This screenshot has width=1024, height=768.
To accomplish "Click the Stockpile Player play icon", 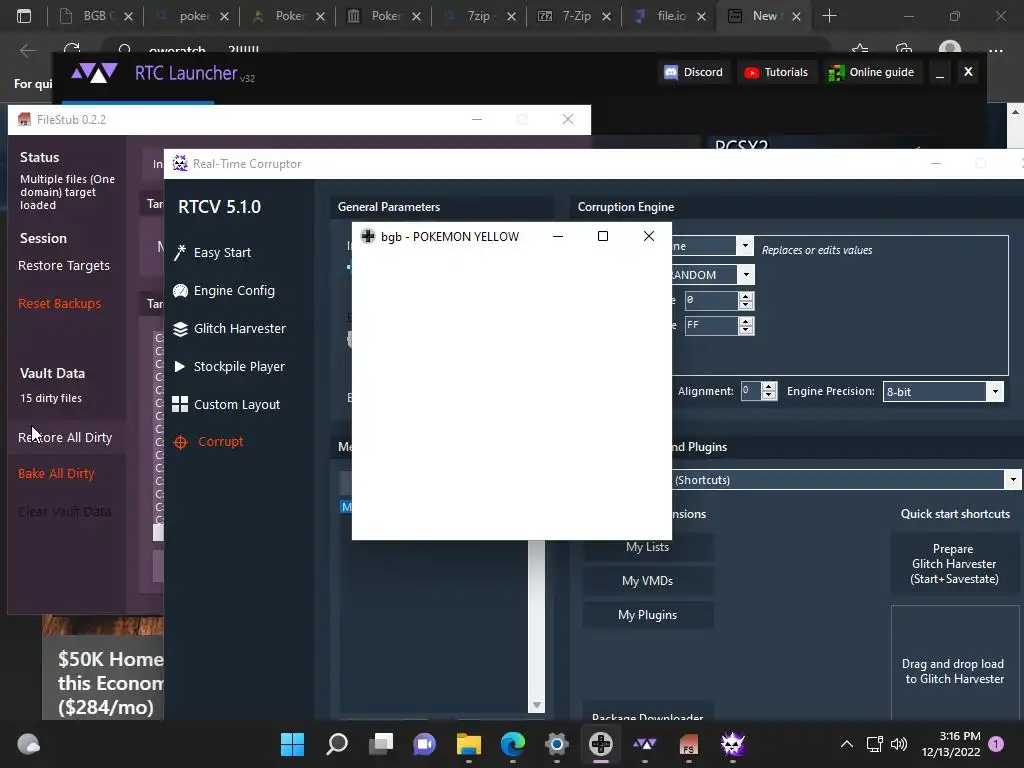I will 180,366.
